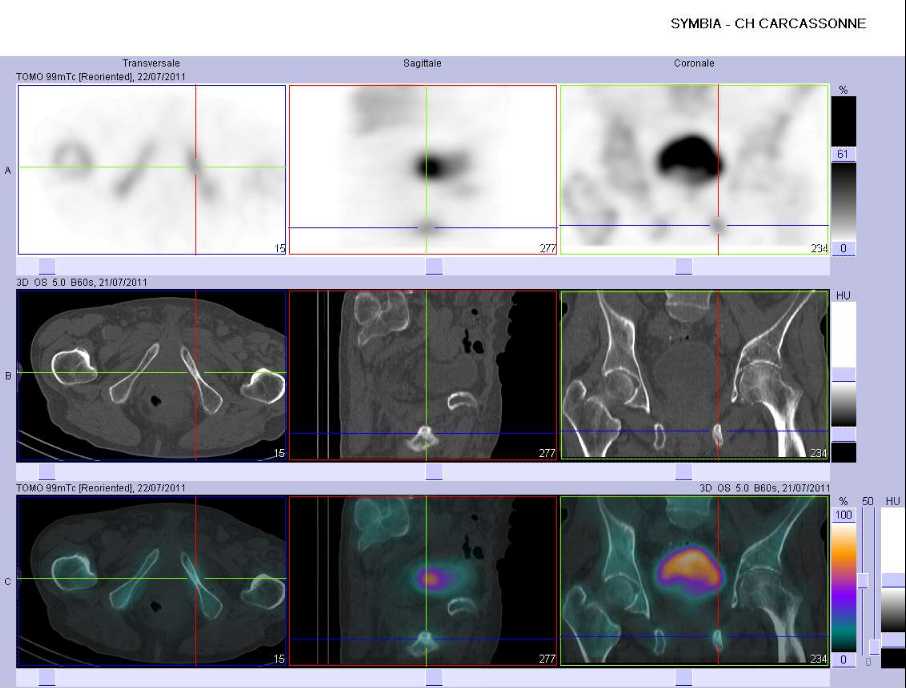Select row C fused sagittal image
The width and height of the screenshot is (906, 688).
click(423, 581)
